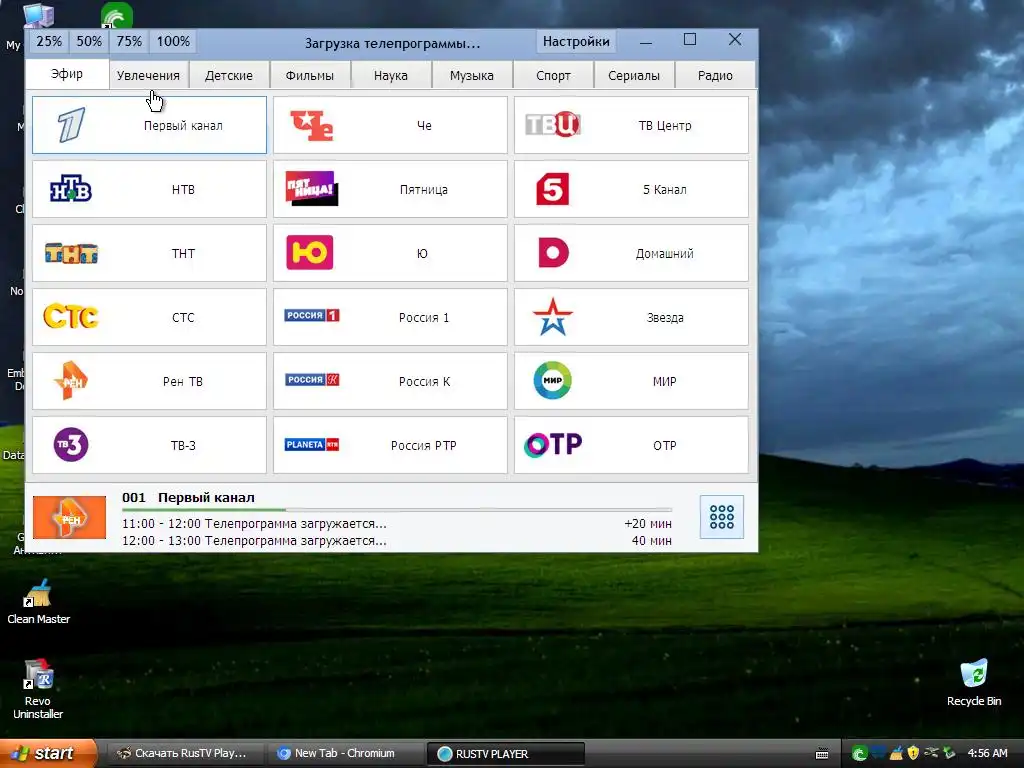Click the Звезда channel label
The width and height of the screenshot is (1024, 768).
pos(665,317)
